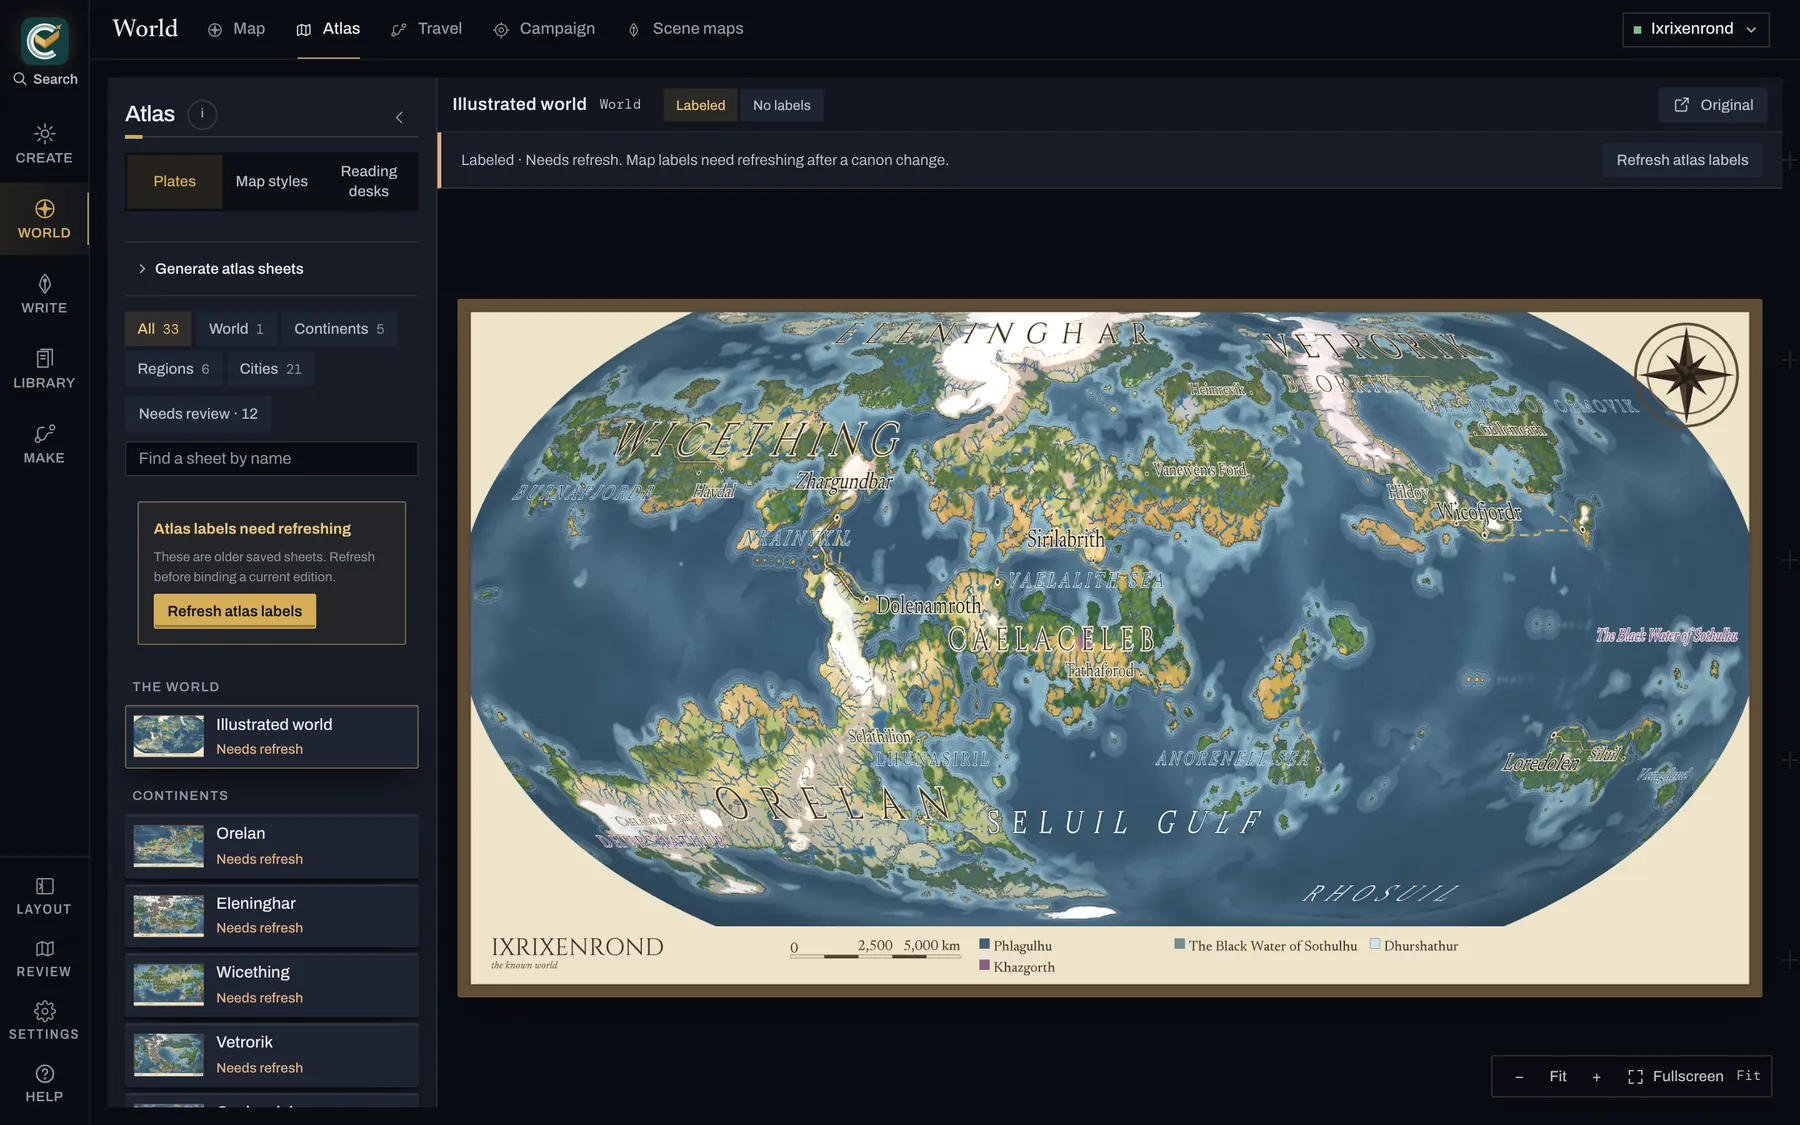Image resolution: width=1800 pixels, height=1125 pixels.
Task: Open the Orelan continent sheet
Action: (272, 846)
